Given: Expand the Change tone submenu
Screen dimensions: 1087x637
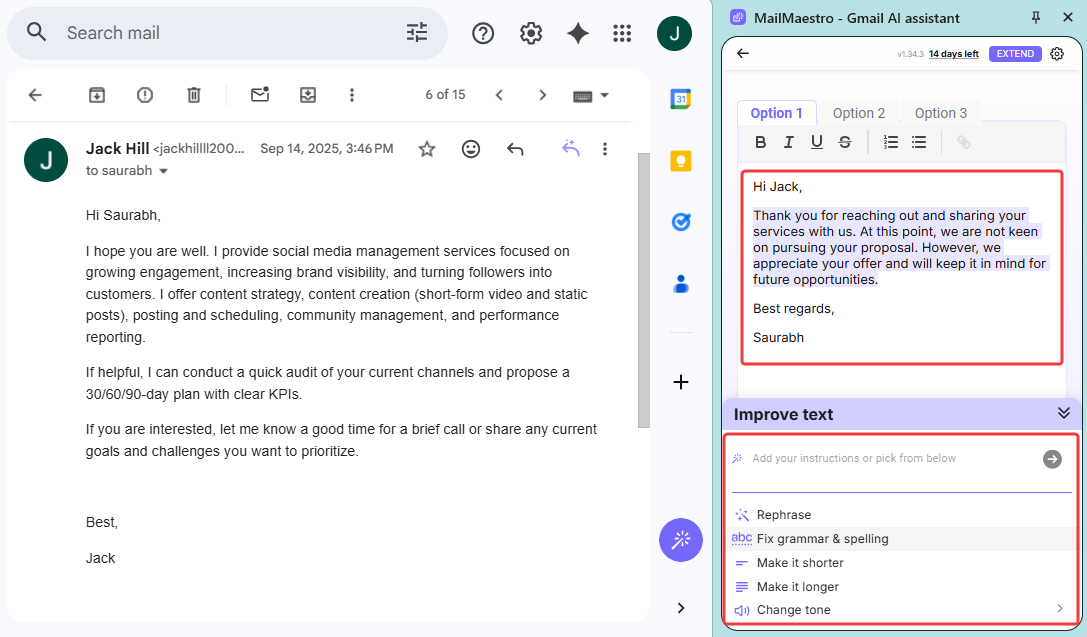Looking at the screenshot, I should tap(1059, 609).
